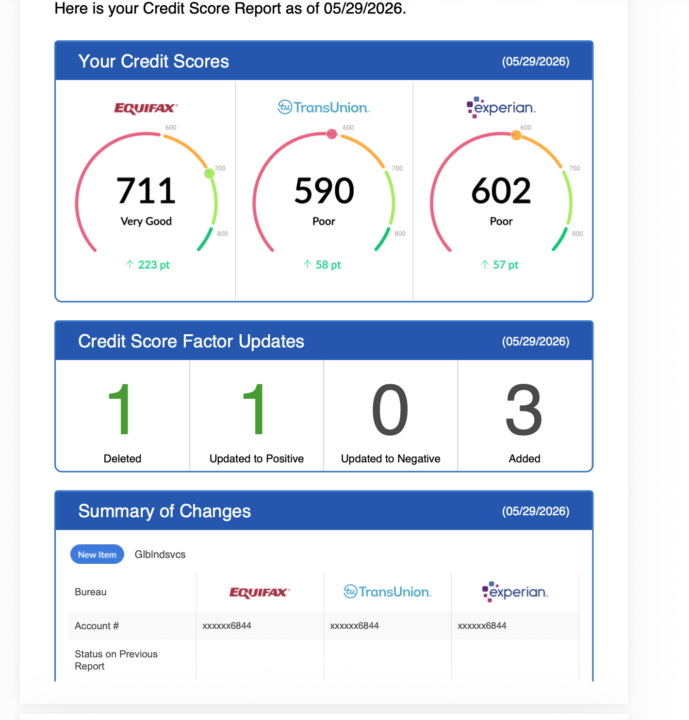Click the Your Credit Scores header title

coord(153,61)
